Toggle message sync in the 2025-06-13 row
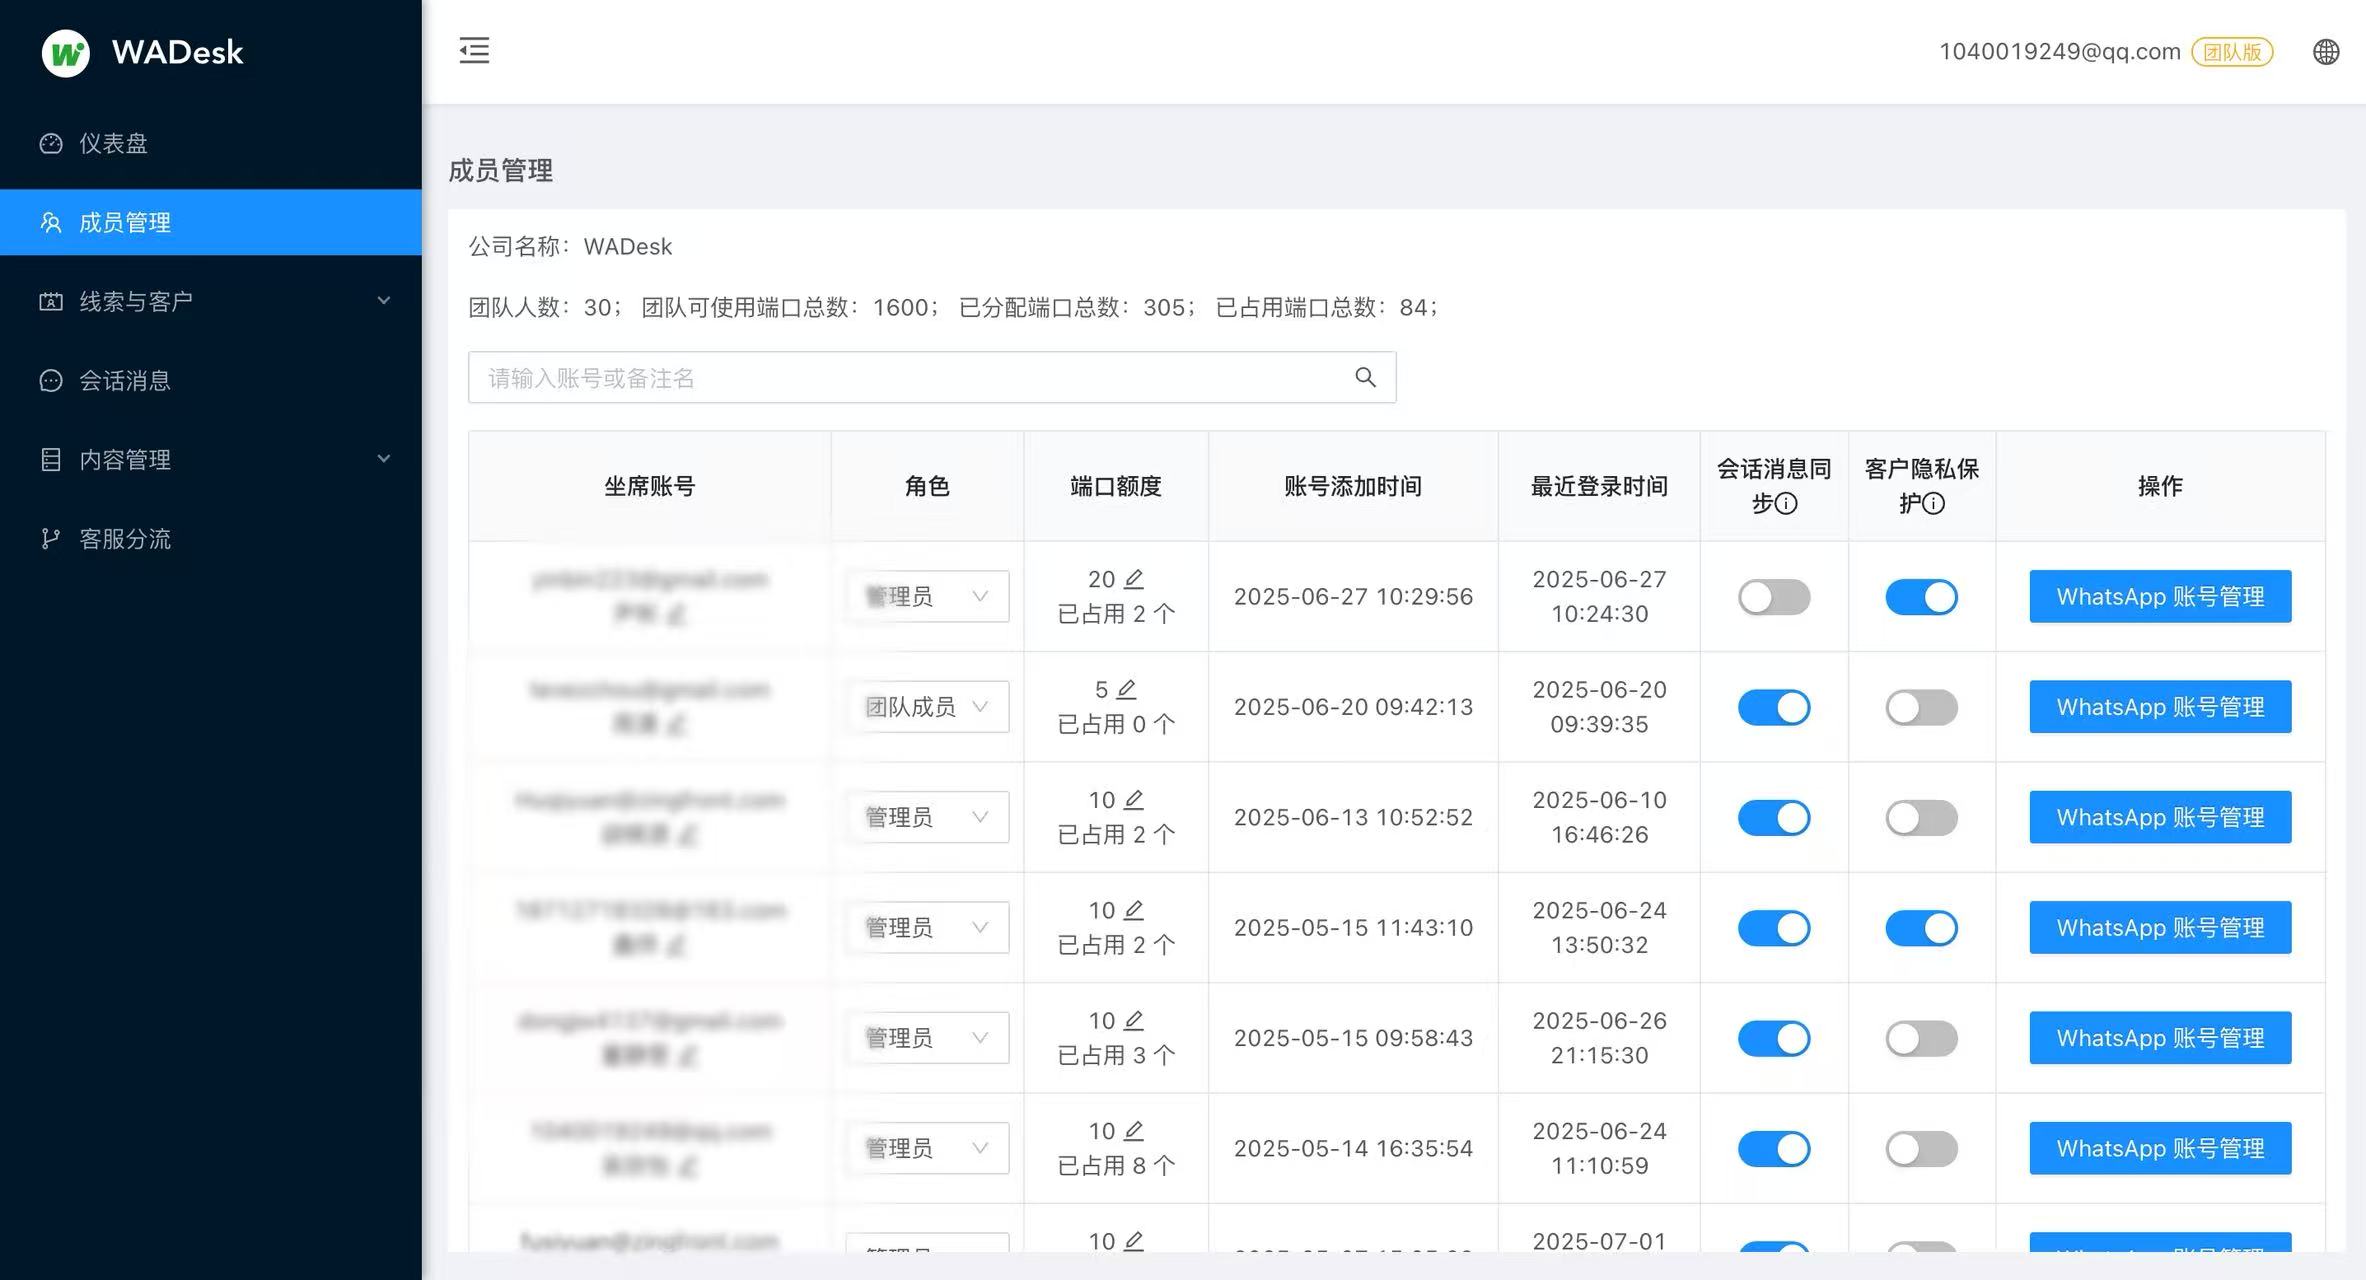The image size is (2366, 1280). (1774, 818)
